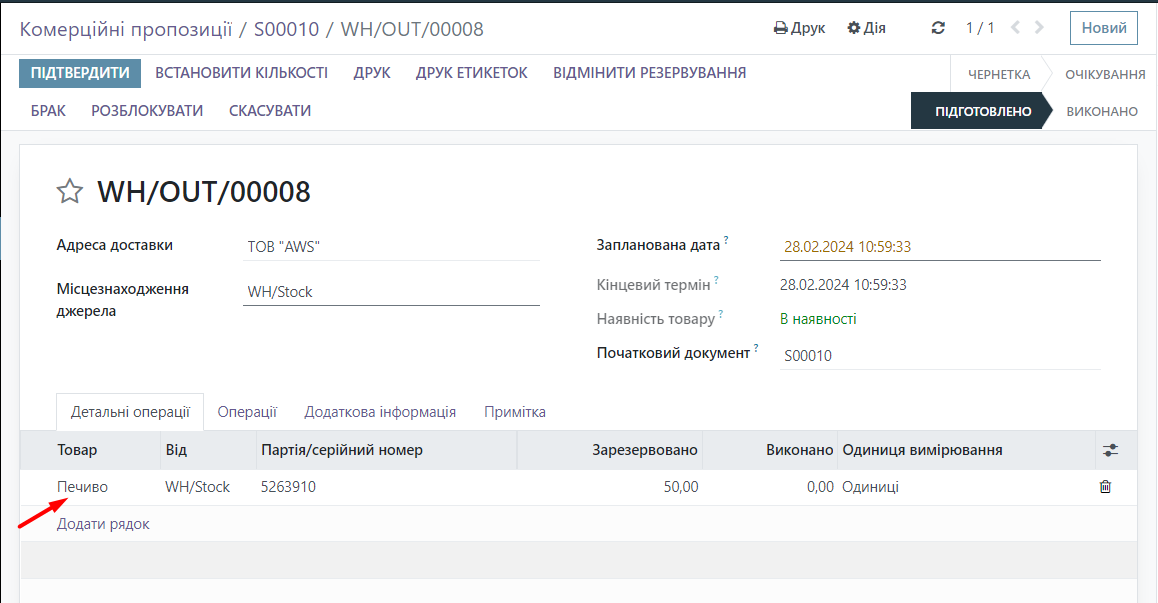The width and height of the screenshot is (1158, 603).
Task: Open the Примітка tab
Action: pyautogui.click(x=515, y=412)
